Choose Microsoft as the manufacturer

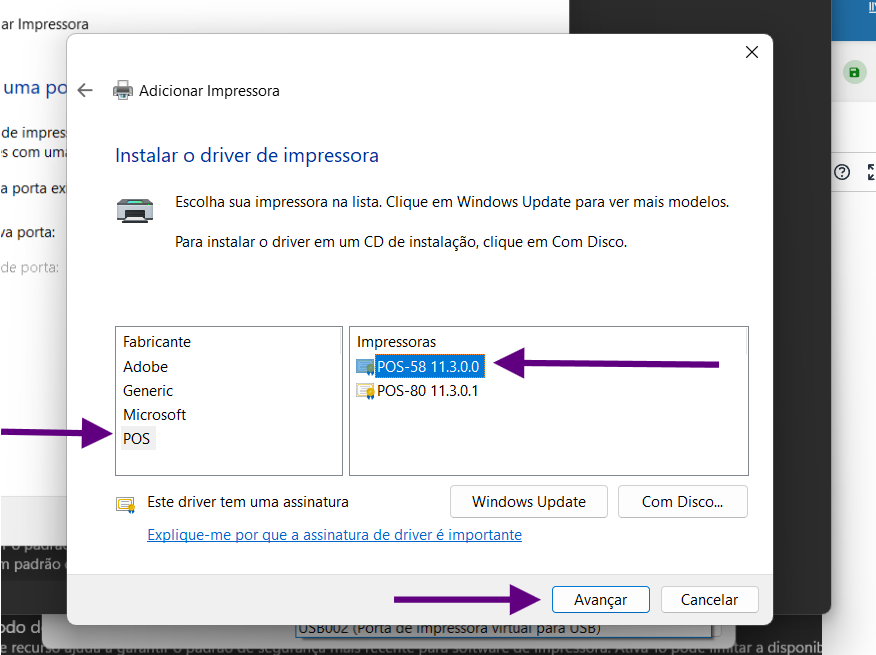click(155, 415)
